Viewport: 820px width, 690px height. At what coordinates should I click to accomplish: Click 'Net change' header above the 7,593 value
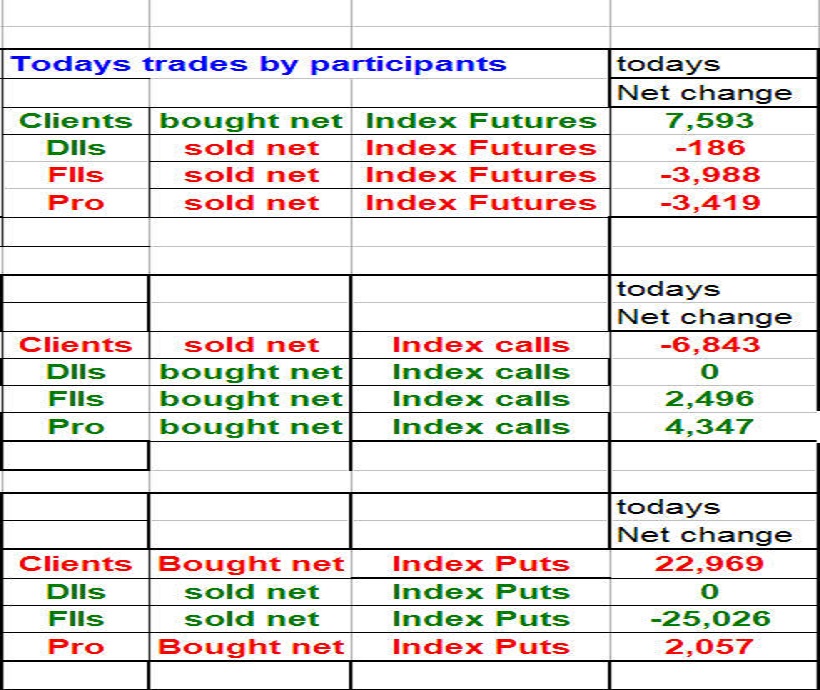coord(704,93)
